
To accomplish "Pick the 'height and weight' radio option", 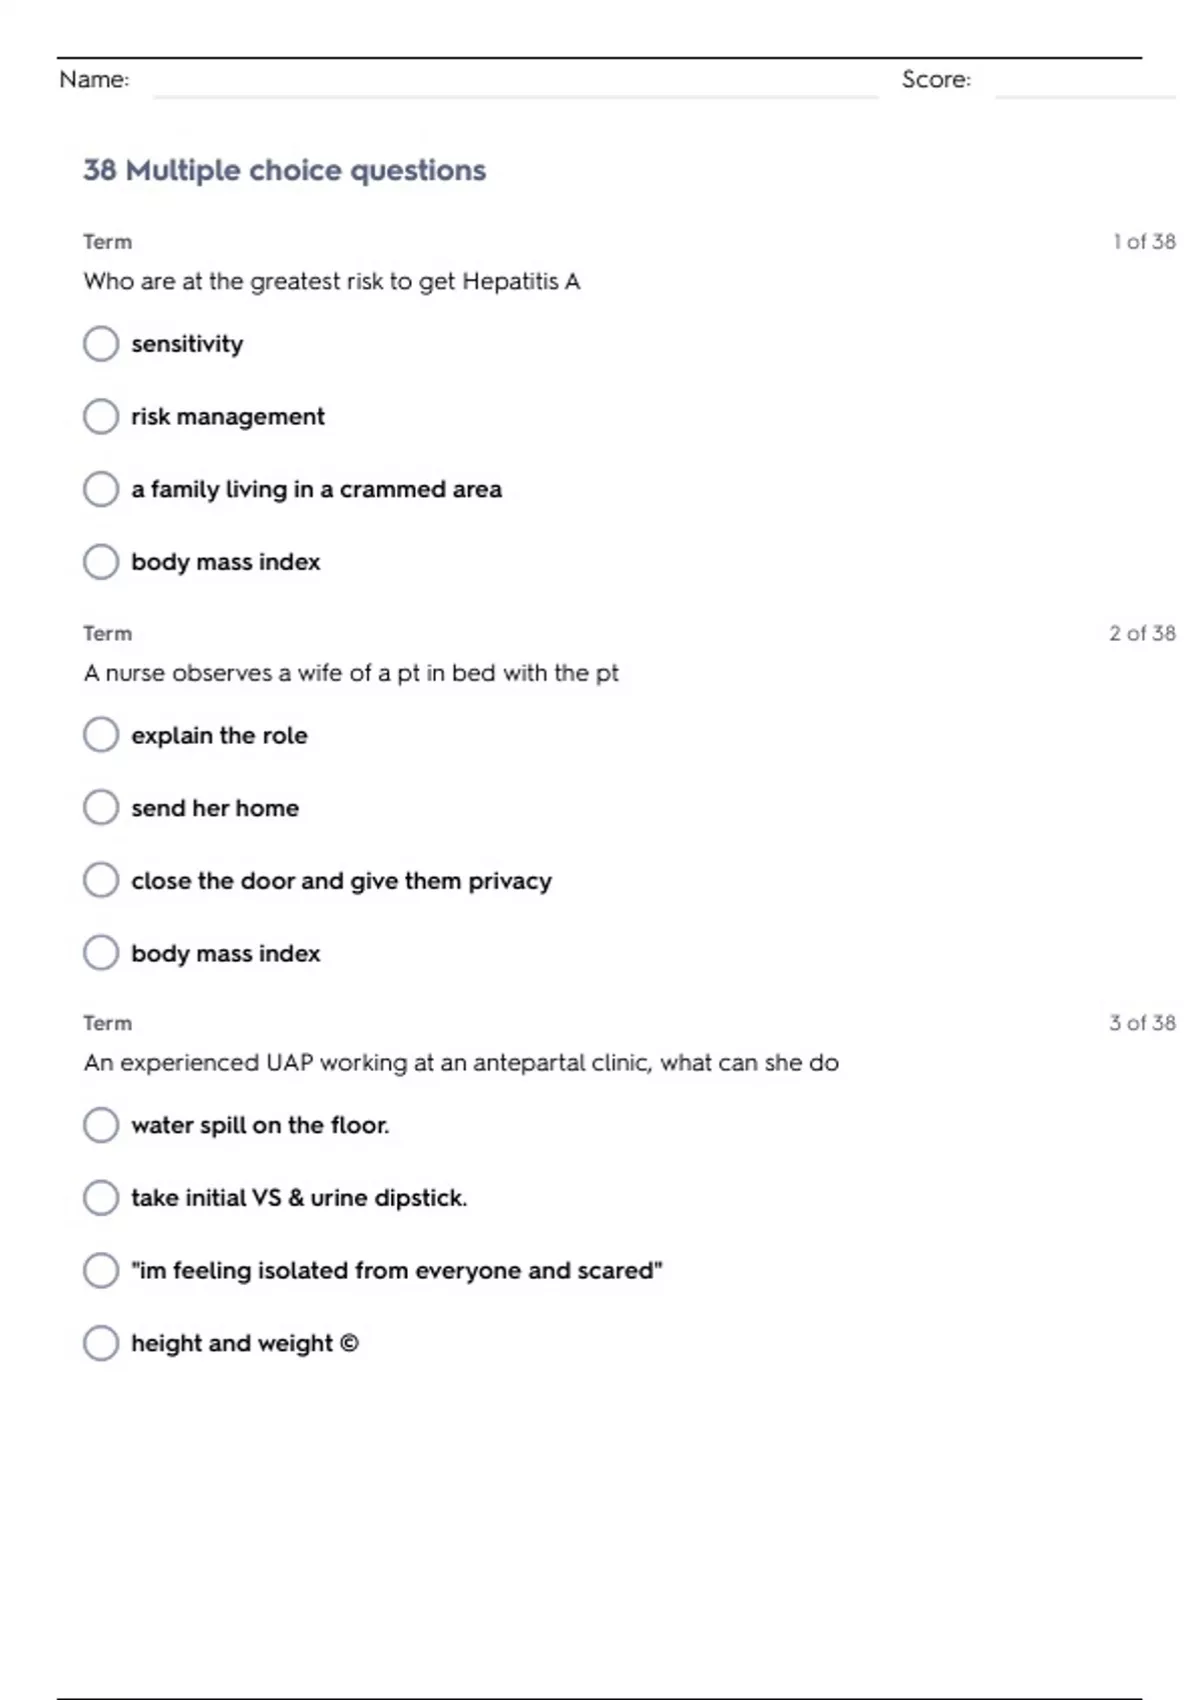I will pyautogui.click(x=101, y=1343).
